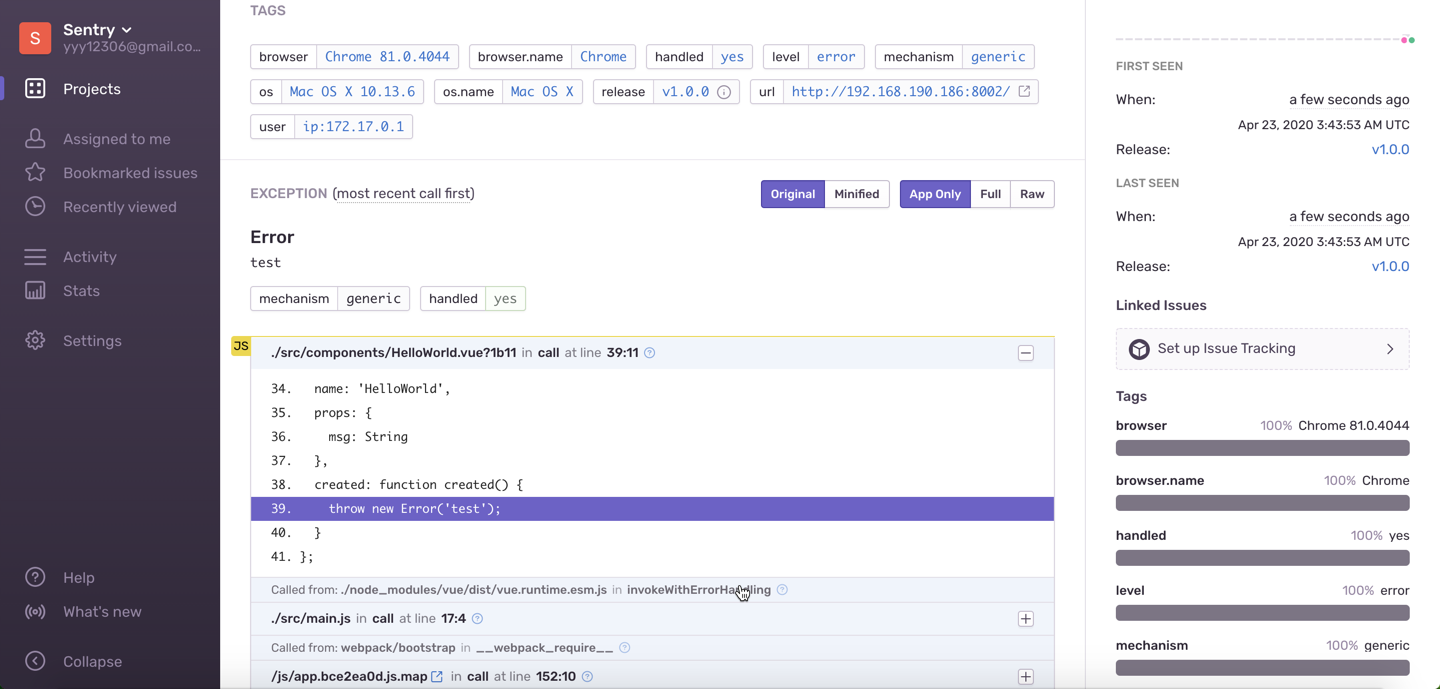The height and width of the screenshot is (689, 1440).
Task: Open the First Seen v1.0.0 release link
Action: tap(1390, 149)
